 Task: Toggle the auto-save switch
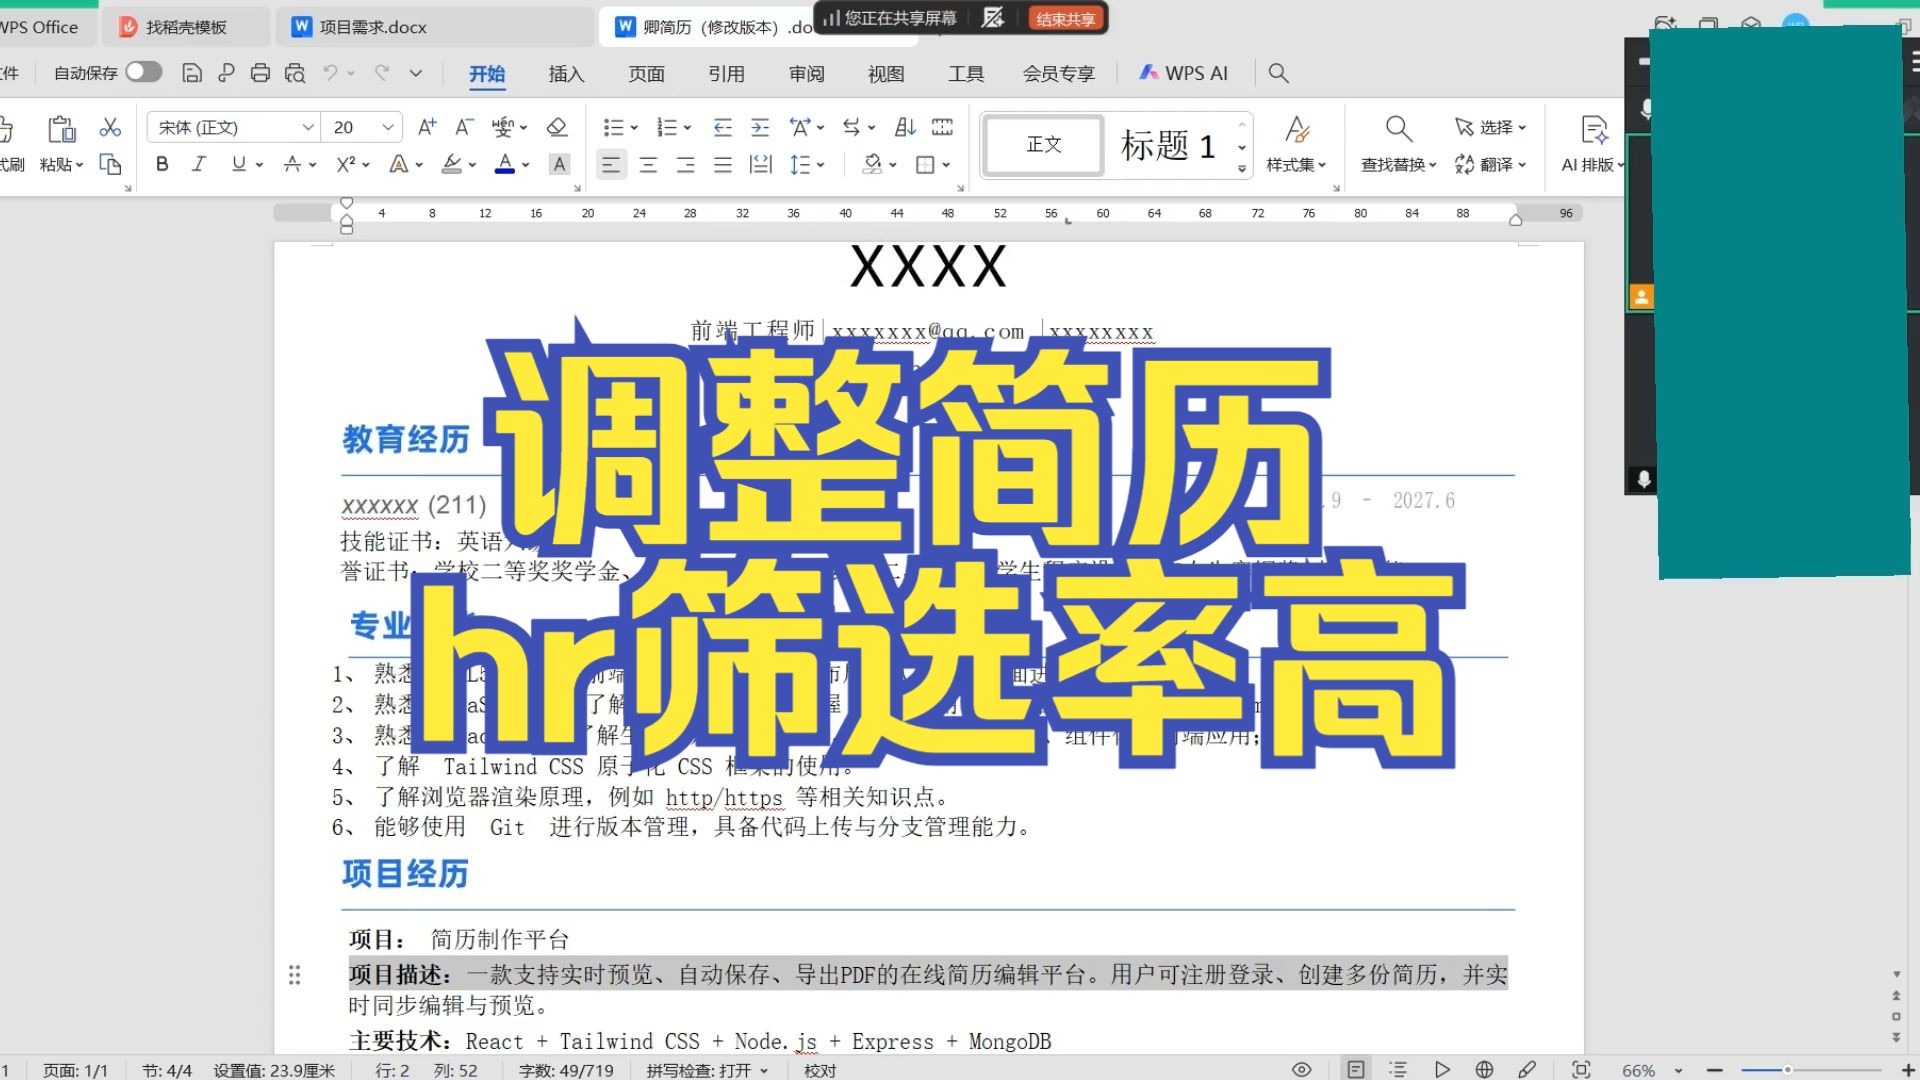pyautogui.click(x=144, y=72)
